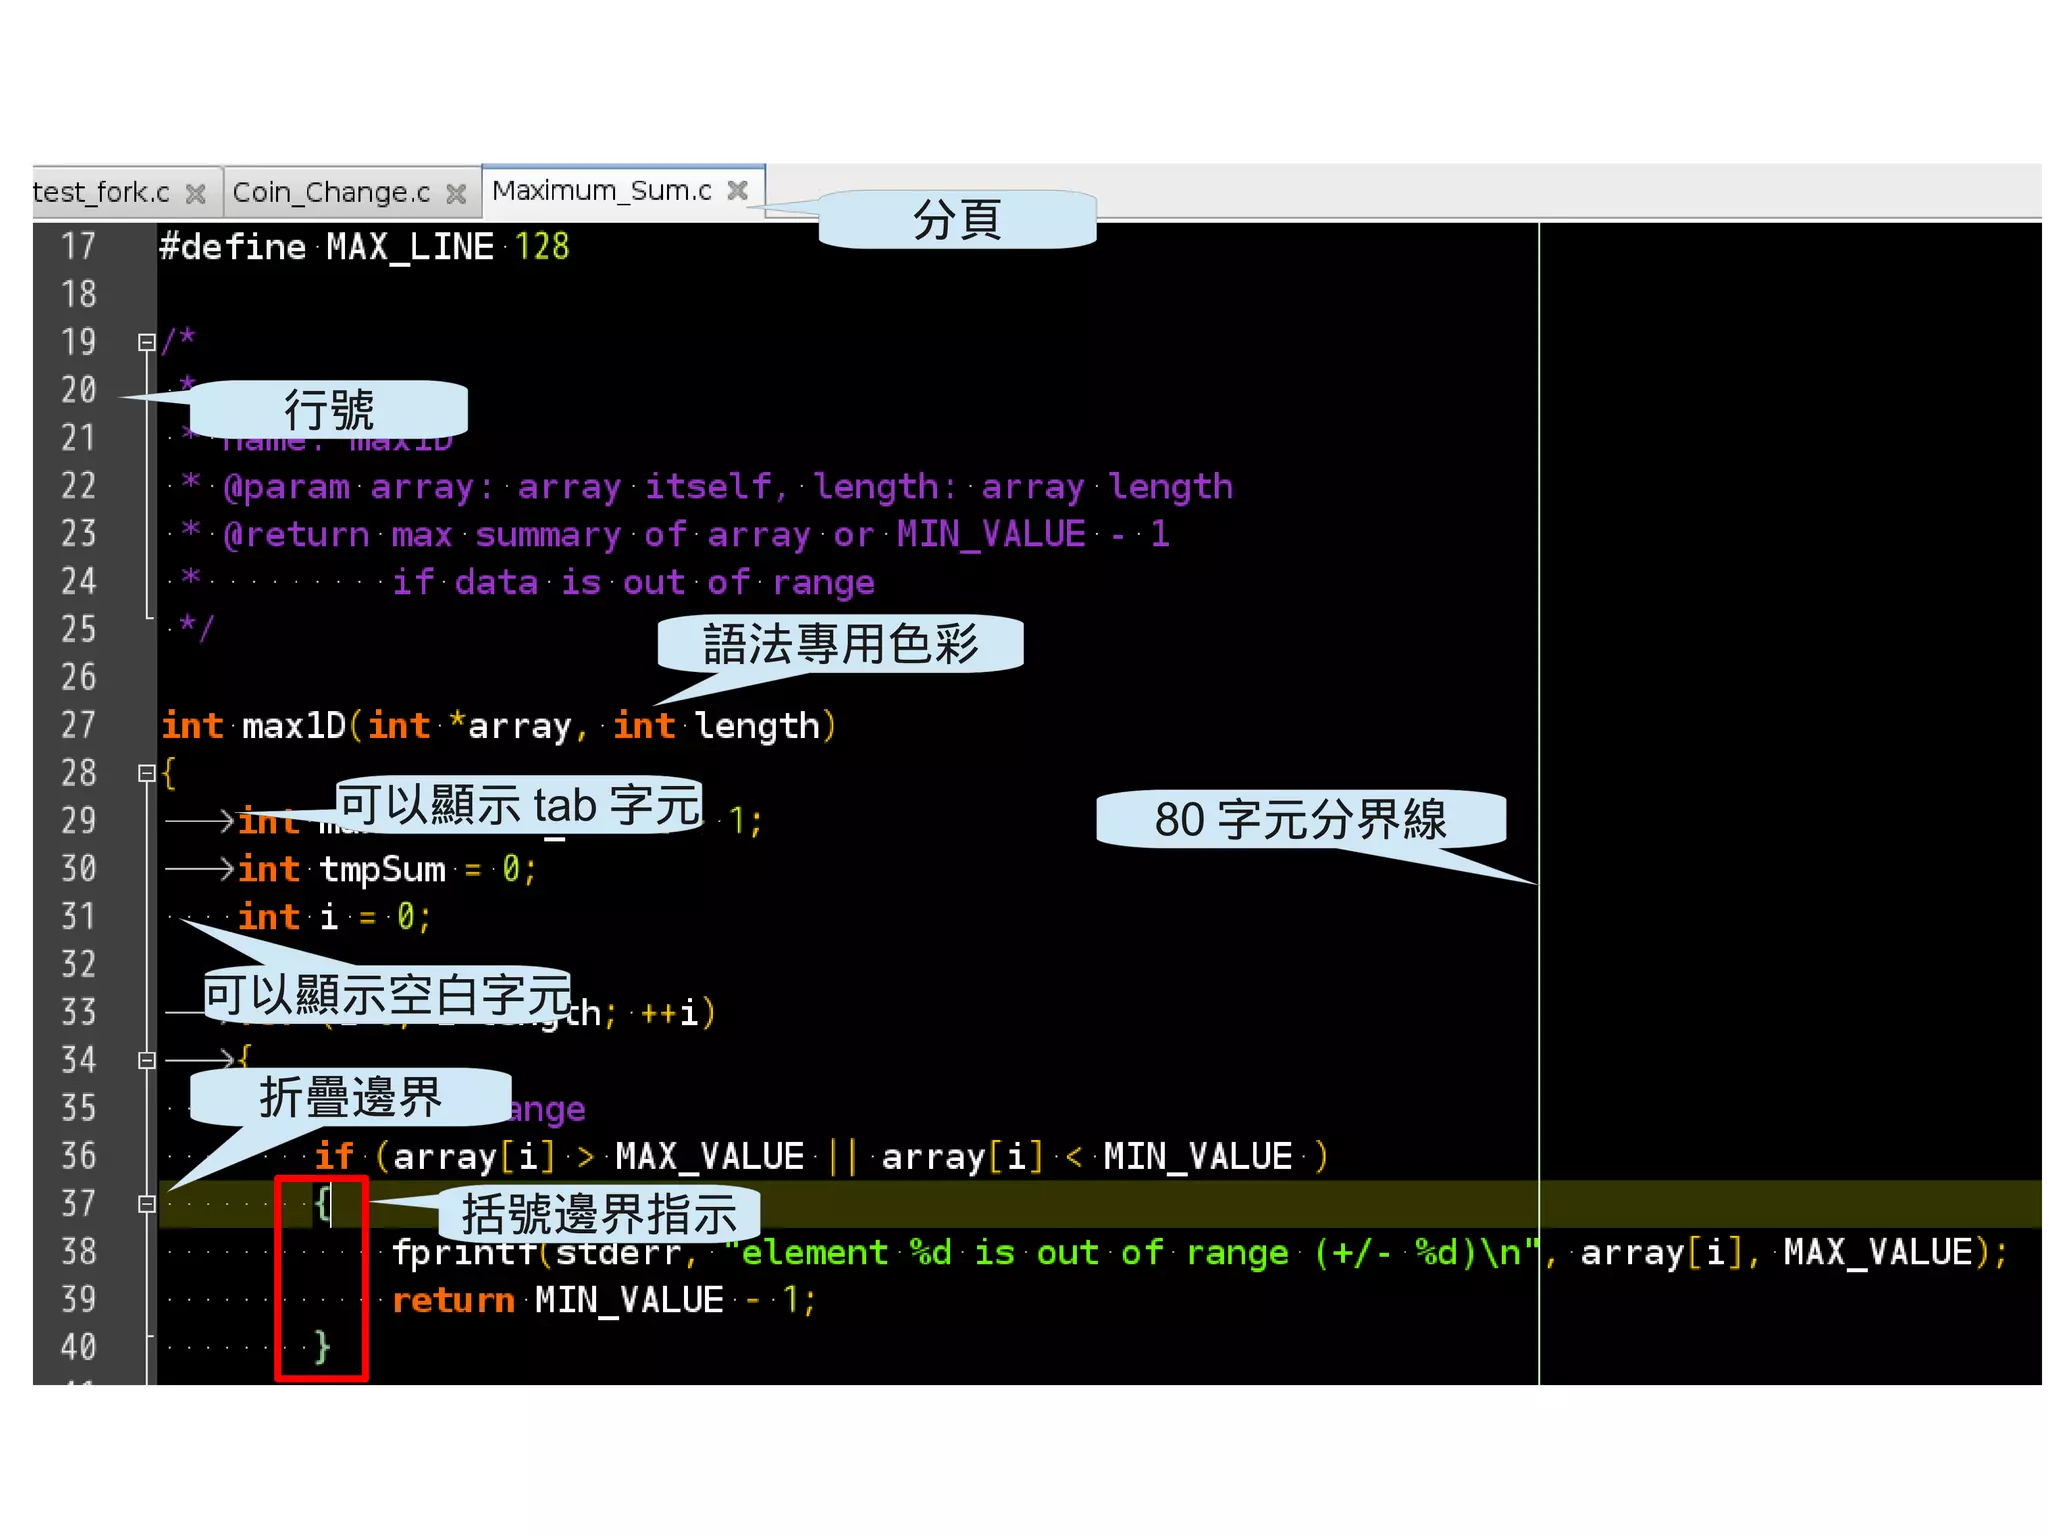Click line number 17 in the margin

point(79,246)
